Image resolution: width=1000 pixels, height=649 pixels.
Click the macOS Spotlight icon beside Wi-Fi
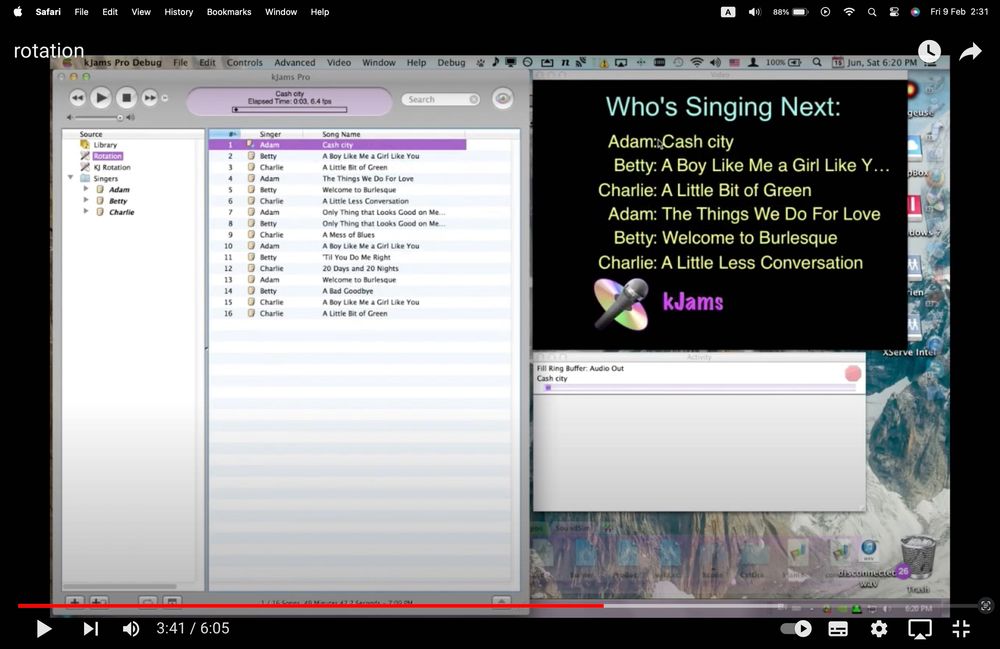click(x=872, y=11)
